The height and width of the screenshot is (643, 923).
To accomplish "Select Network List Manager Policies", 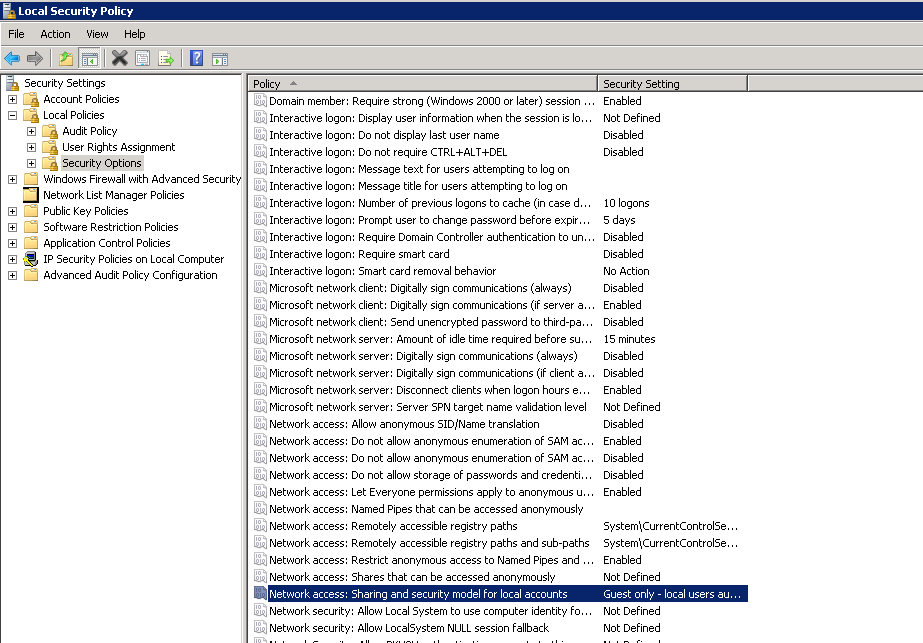I will tap(113, 195).
